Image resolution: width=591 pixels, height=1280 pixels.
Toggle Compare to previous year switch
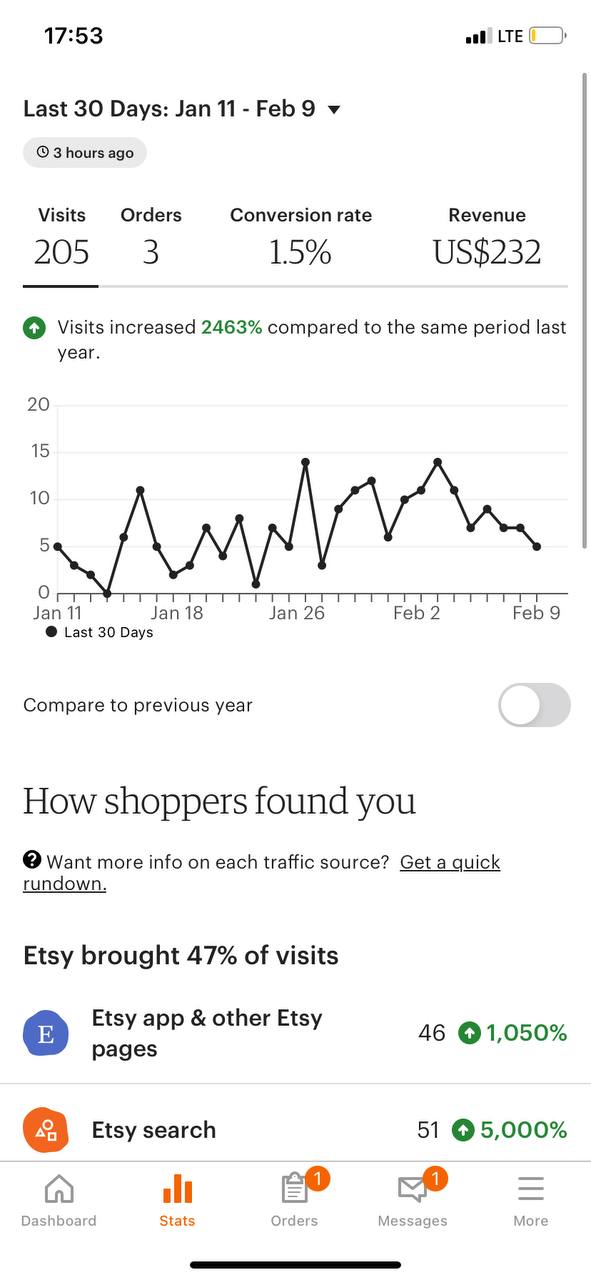[x=534, y=705]
